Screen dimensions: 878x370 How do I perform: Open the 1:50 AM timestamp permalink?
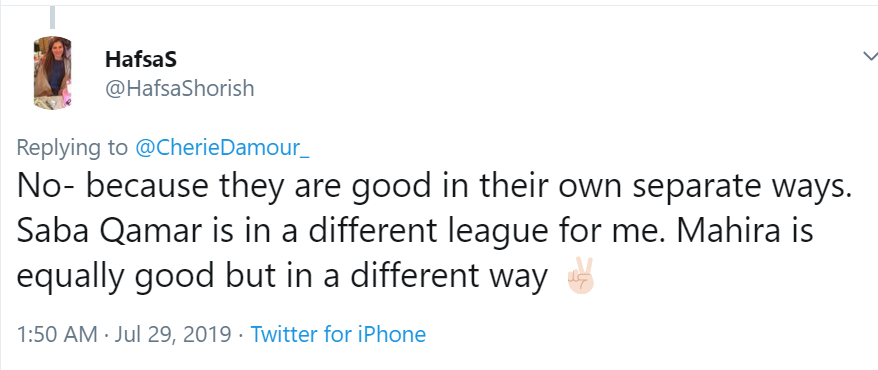(57, 334)
